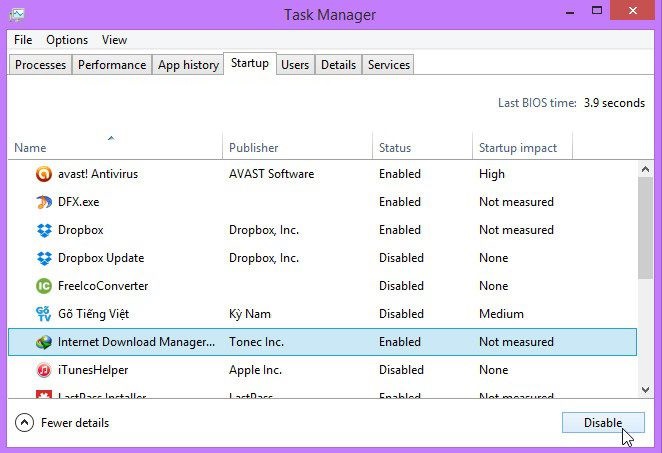Click the Gõ Tiếng Việt icon
Screen dimensions: 662x453
point(44,314)
